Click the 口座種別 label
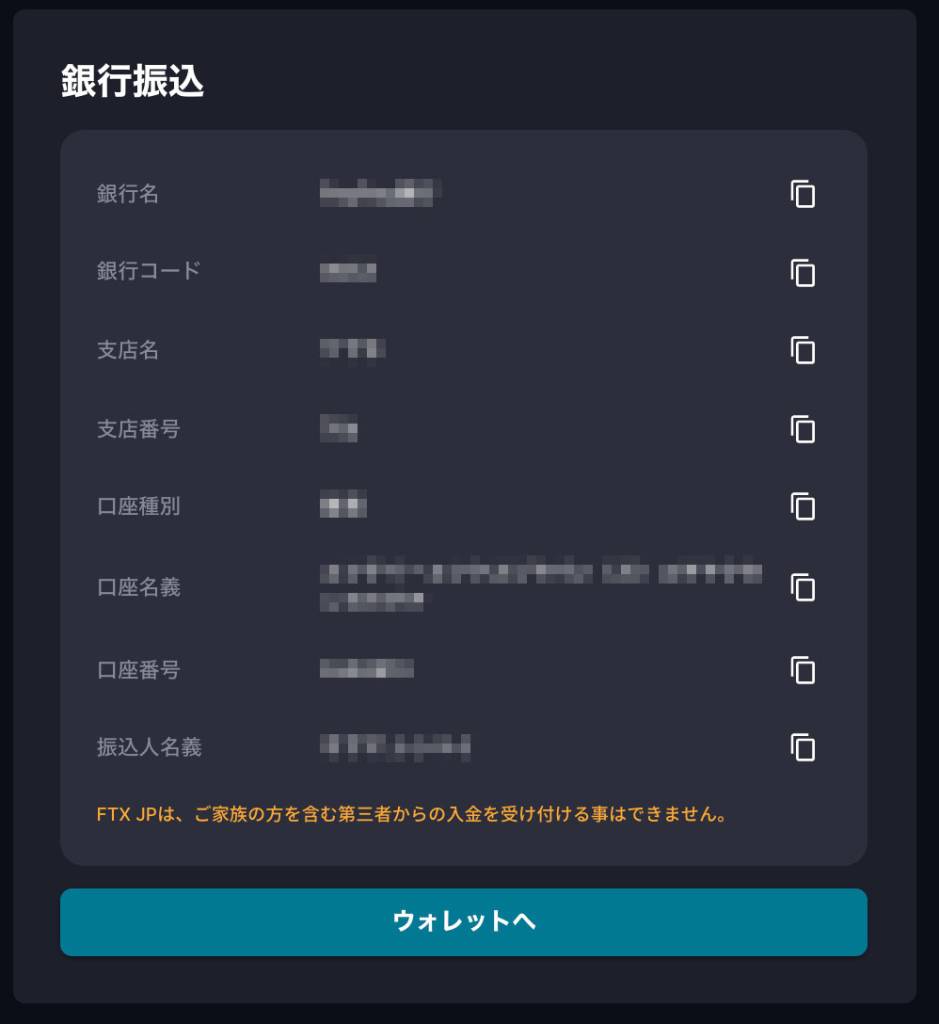Viewport: 939px width, 1024px height. point(138,506)
